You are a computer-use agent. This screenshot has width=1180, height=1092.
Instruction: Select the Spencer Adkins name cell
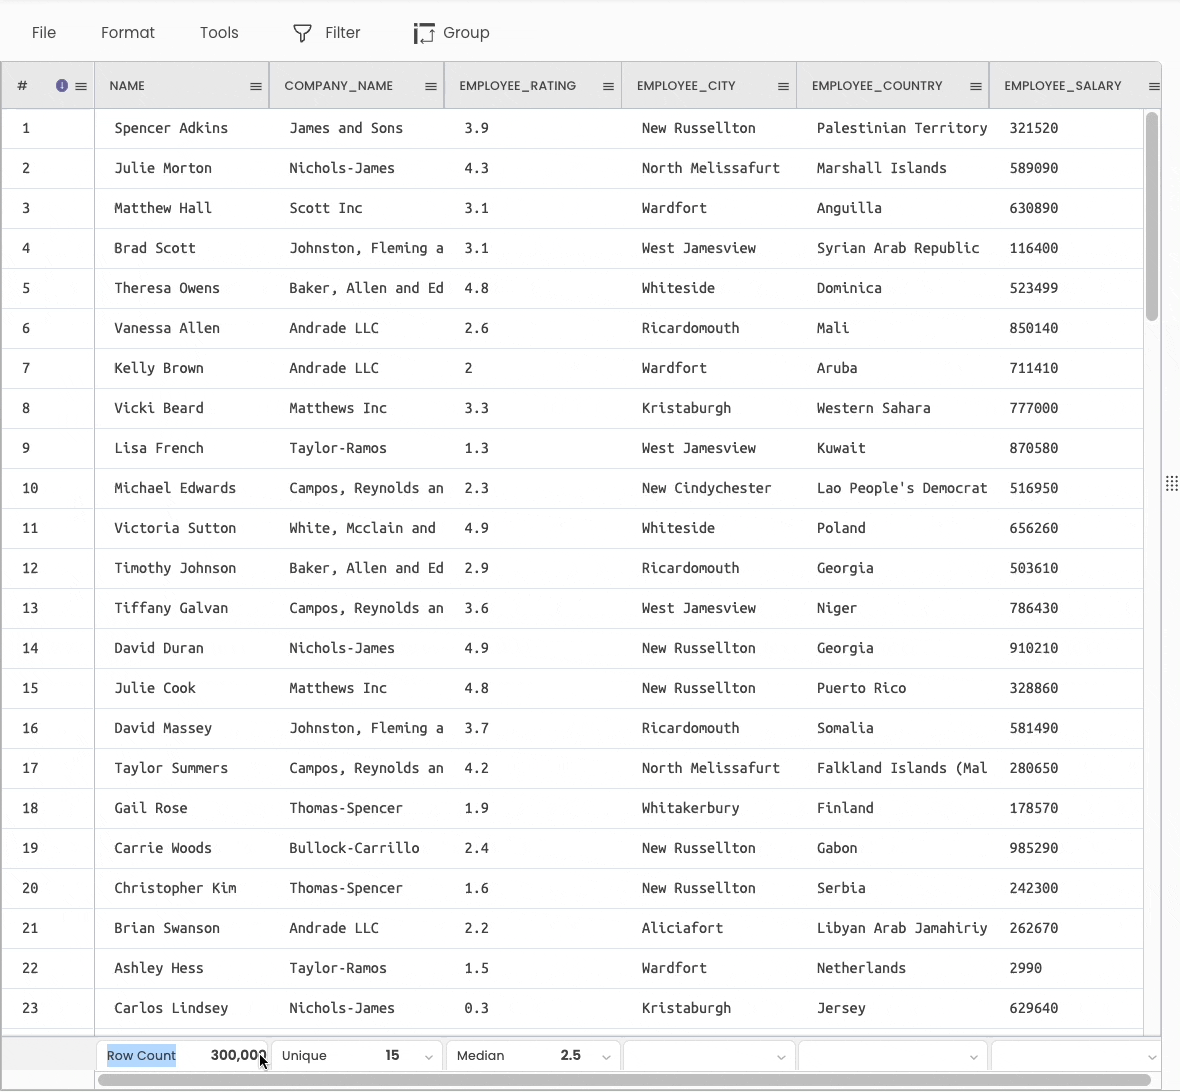tap(171, 128)
